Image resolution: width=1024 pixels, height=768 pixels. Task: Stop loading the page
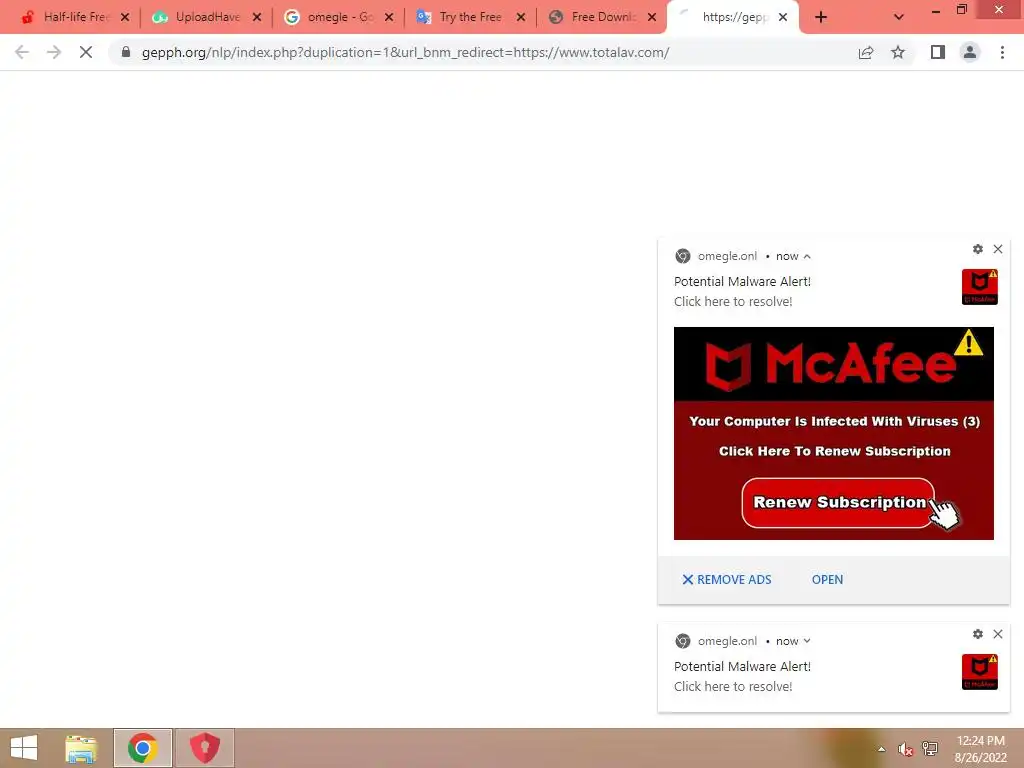pyautogui.click(x=86, y=52)
